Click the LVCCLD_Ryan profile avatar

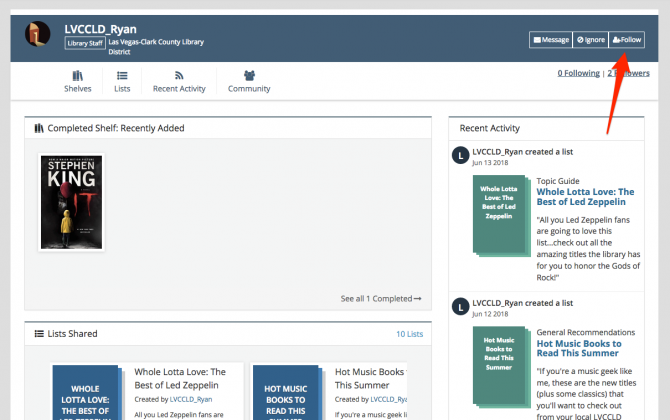pos(38,34)
